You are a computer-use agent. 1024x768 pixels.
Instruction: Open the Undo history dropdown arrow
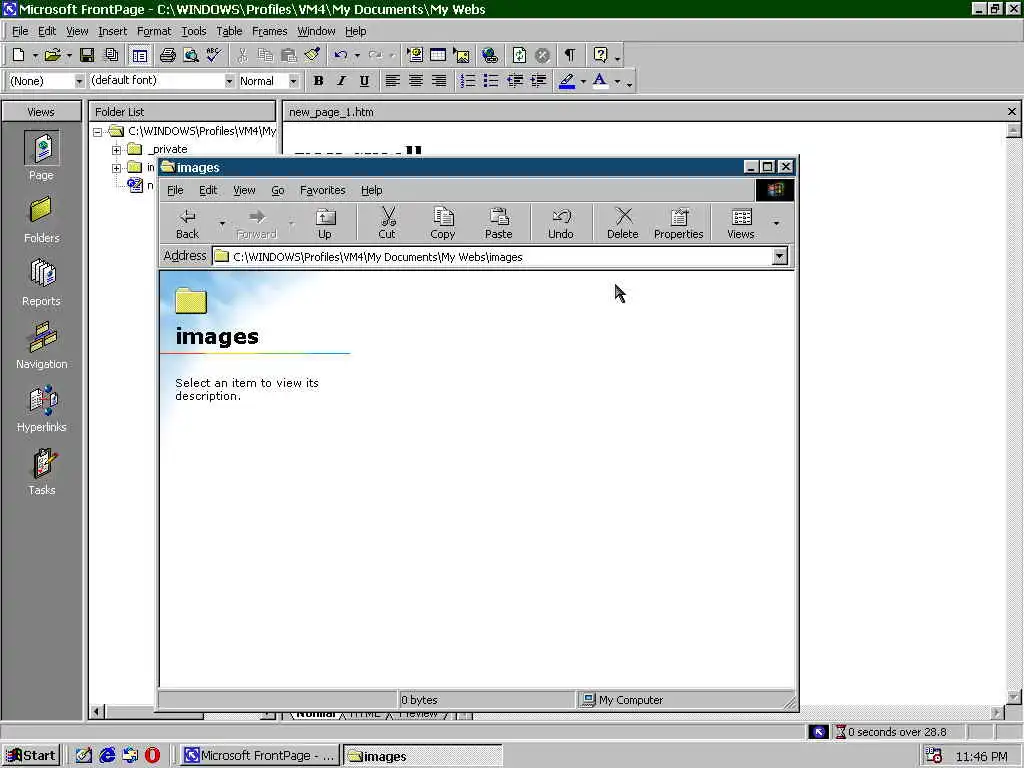click(x=357, y=56)
